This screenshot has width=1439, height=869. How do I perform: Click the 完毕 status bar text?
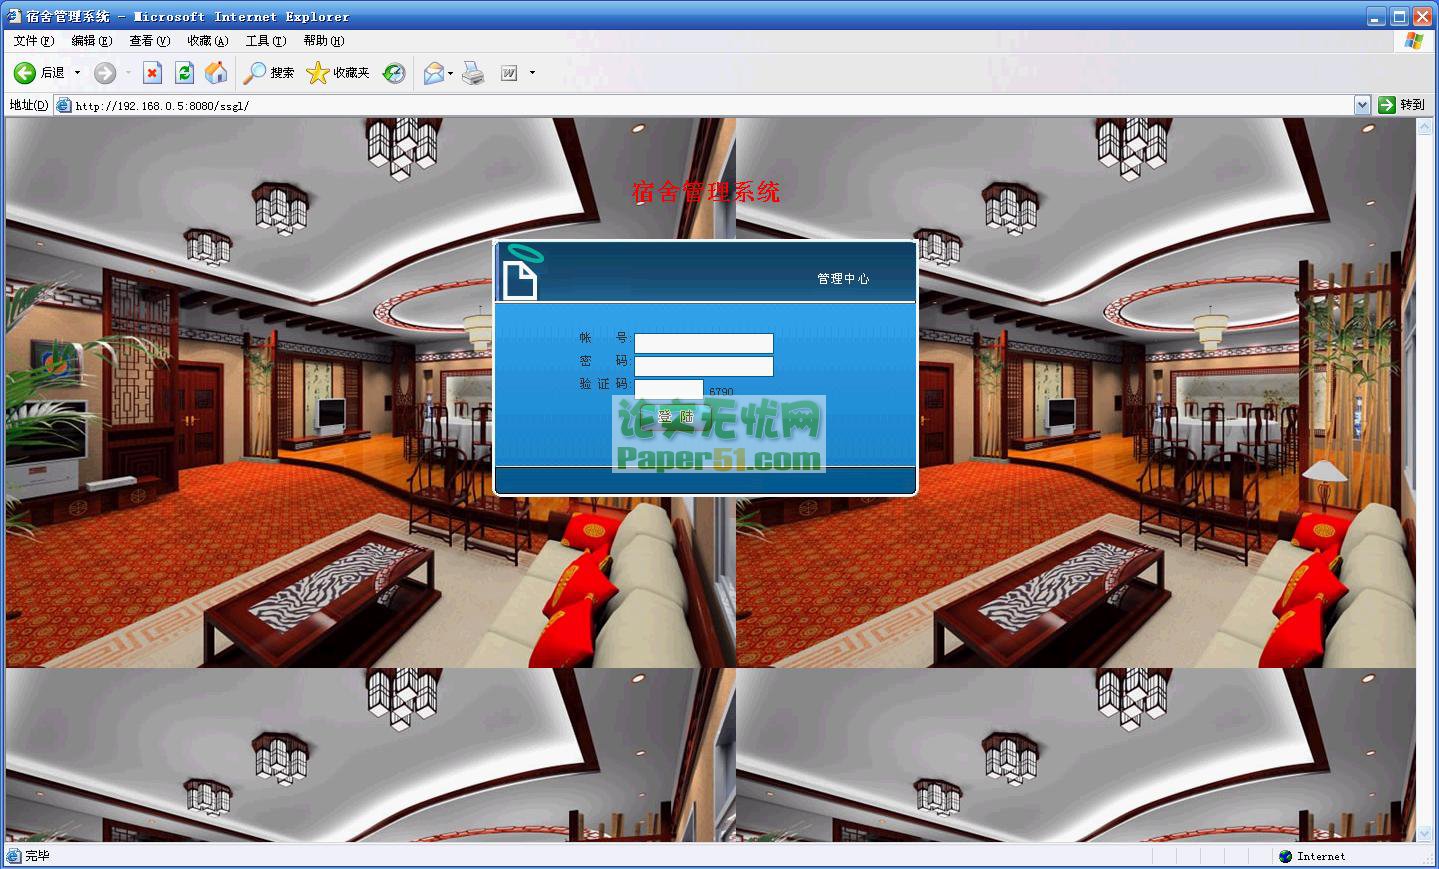pos(37,856)
